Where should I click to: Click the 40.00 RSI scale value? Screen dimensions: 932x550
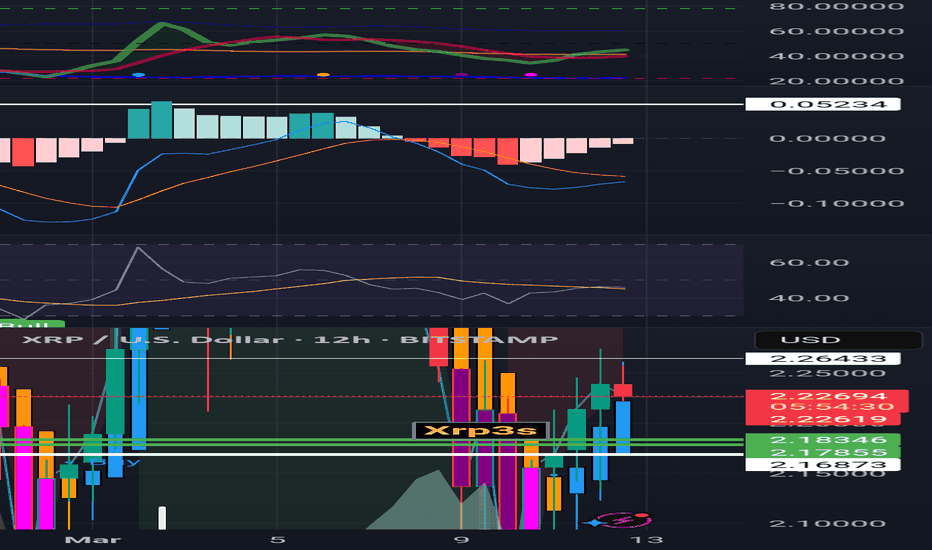pos(809,298)
